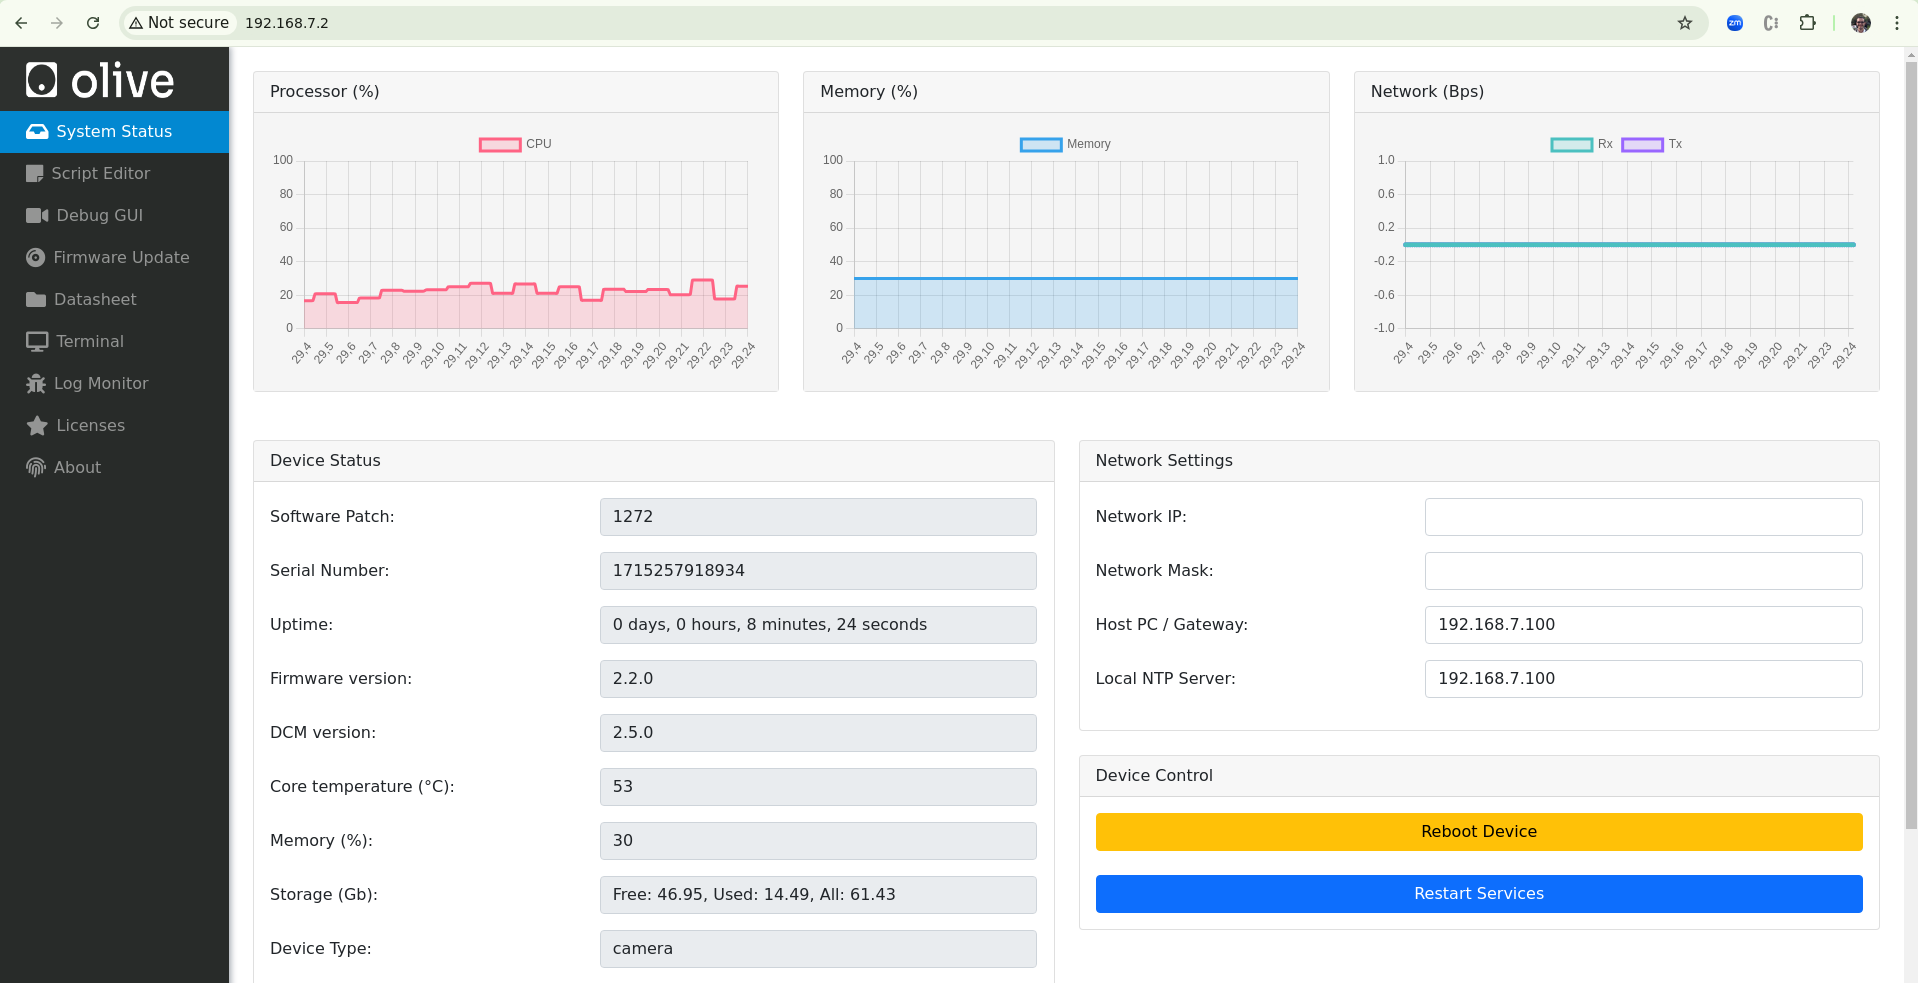Viewport: 1918px width, 983px height.
Task: Toggle the CPU legend swatch
Action: pos(500,144)
